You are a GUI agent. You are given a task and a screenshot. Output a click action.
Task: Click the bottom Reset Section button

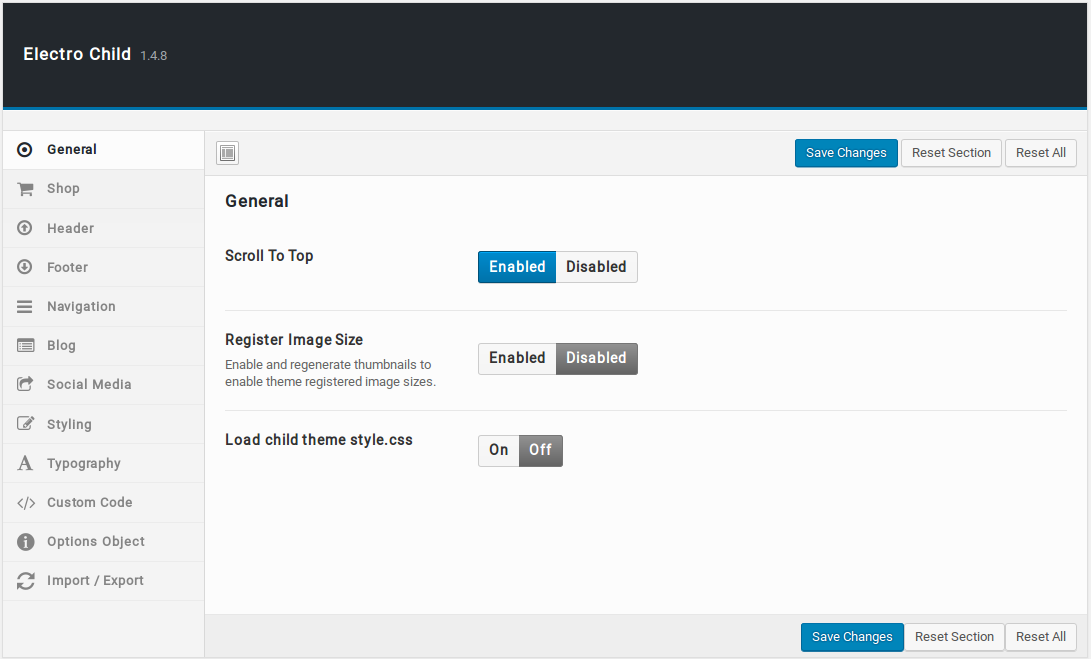[x=954, y=637]
